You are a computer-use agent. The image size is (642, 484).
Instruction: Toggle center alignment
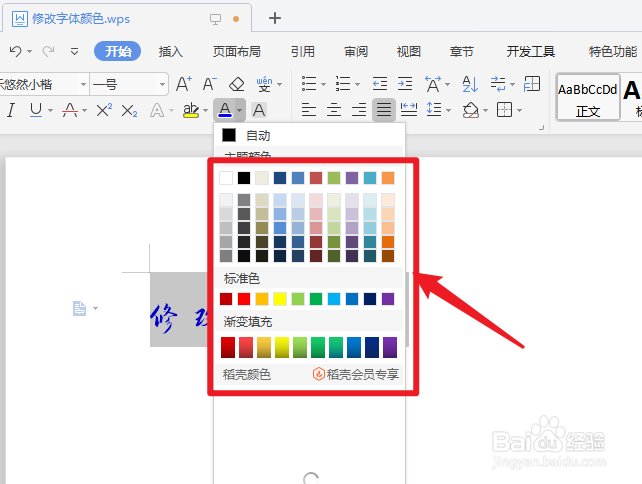(x=334, y=110)
